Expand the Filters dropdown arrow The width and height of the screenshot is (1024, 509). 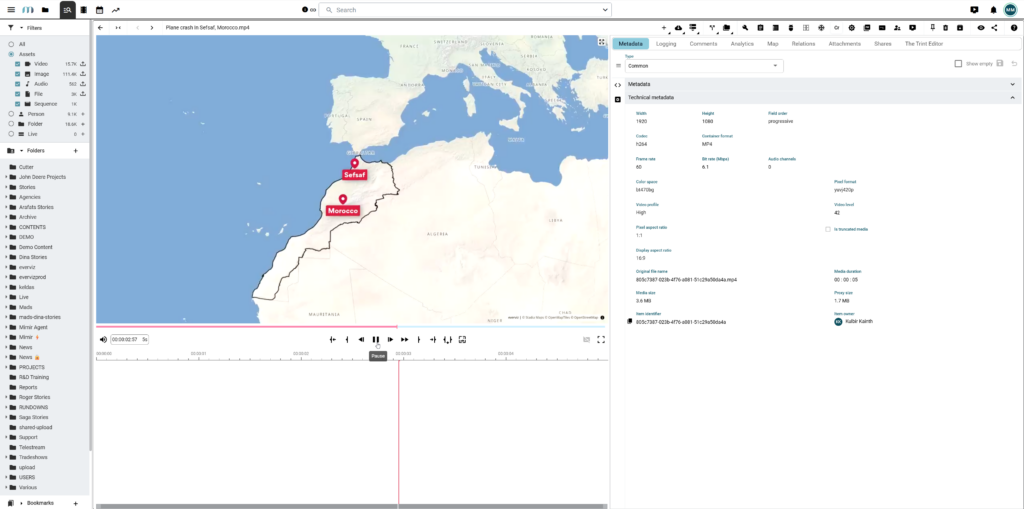22,28
